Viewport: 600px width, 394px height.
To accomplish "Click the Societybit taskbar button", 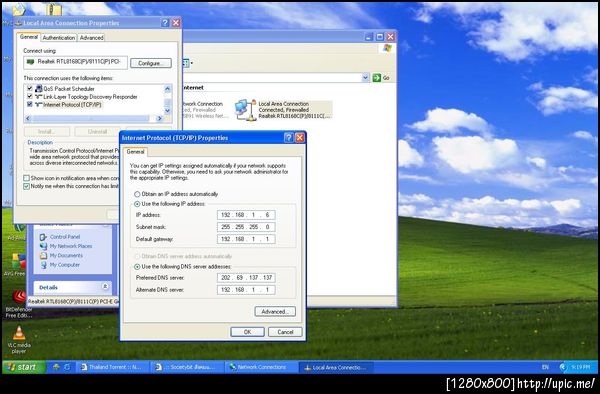I will coord(187,367).
